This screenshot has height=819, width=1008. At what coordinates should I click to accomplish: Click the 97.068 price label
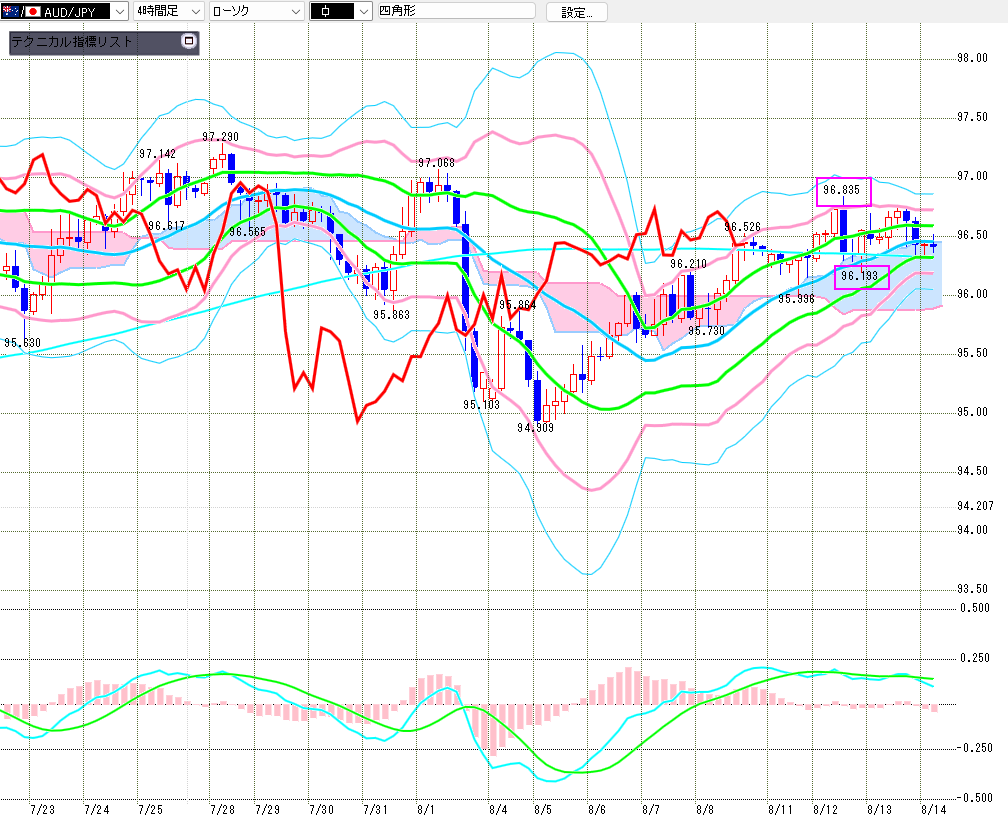[436, 163]
